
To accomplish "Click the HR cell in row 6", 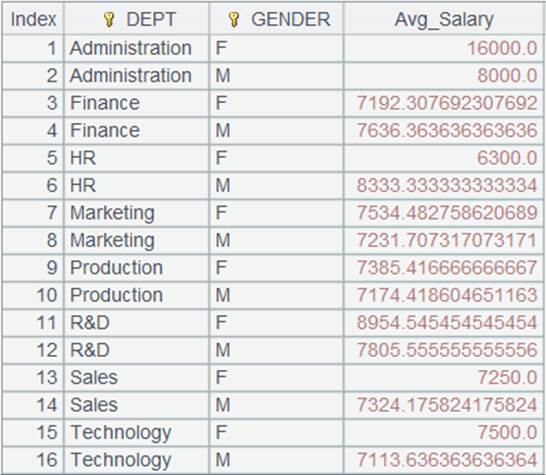I will coord(137,186).
